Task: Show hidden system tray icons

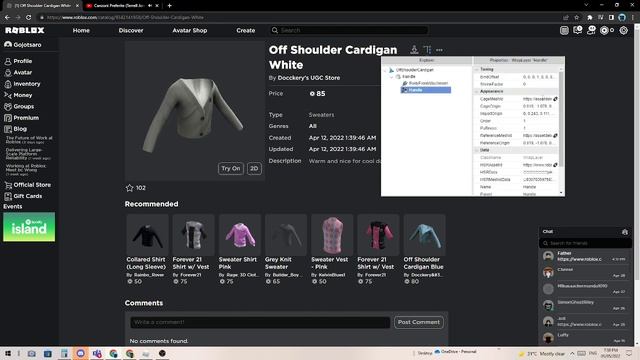Action: pyautogui.click(x=572, y=353)
